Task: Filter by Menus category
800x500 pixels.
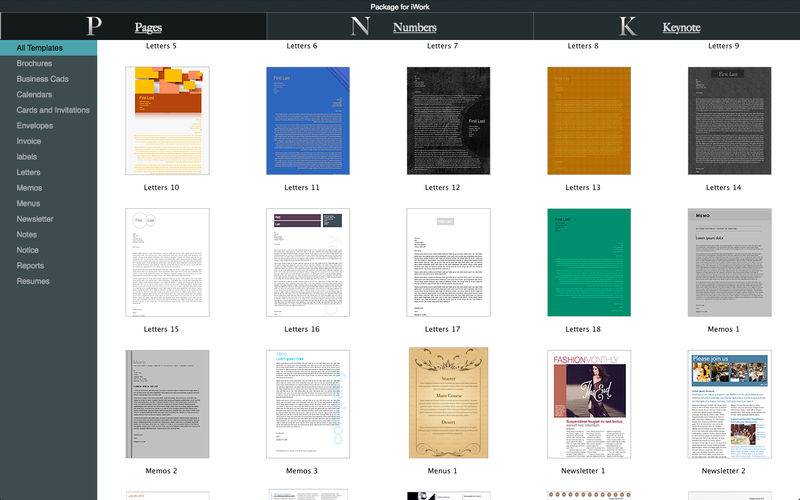Action: coord(28,204)
